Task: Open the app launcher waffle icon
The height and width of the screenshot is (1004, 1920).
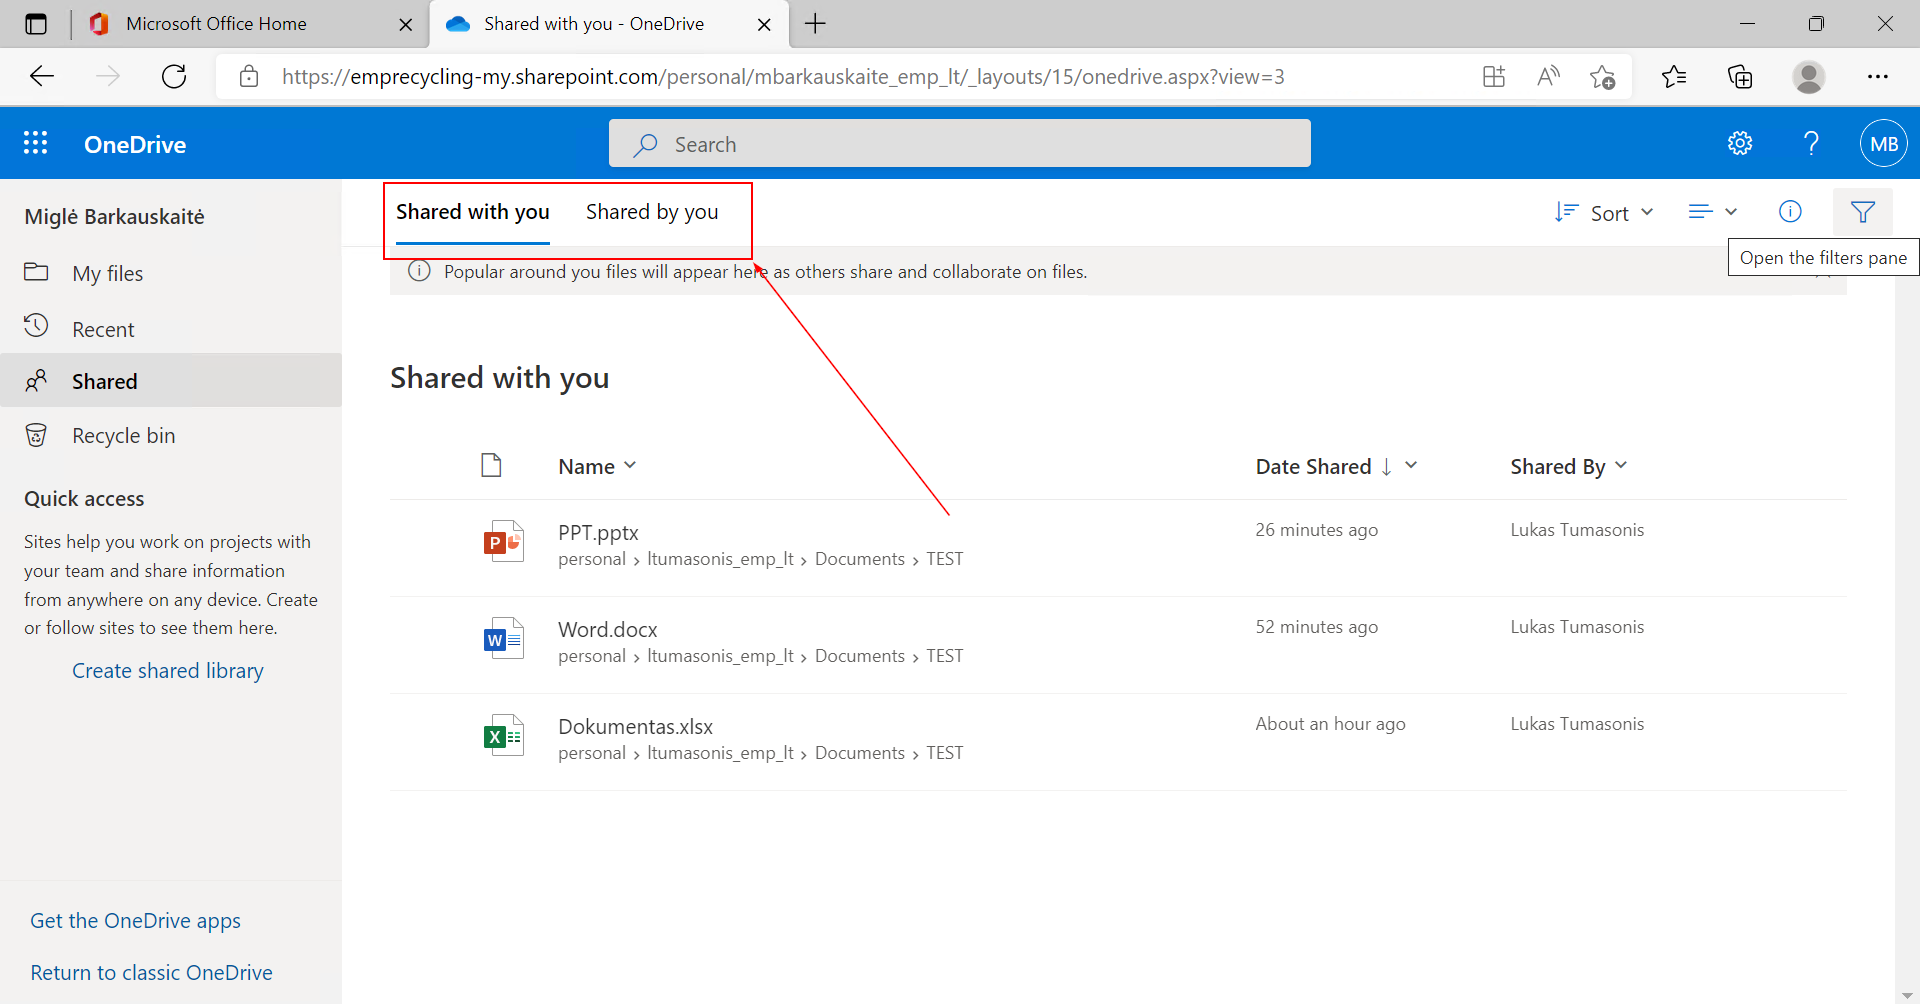Action: tap(36, 143)
